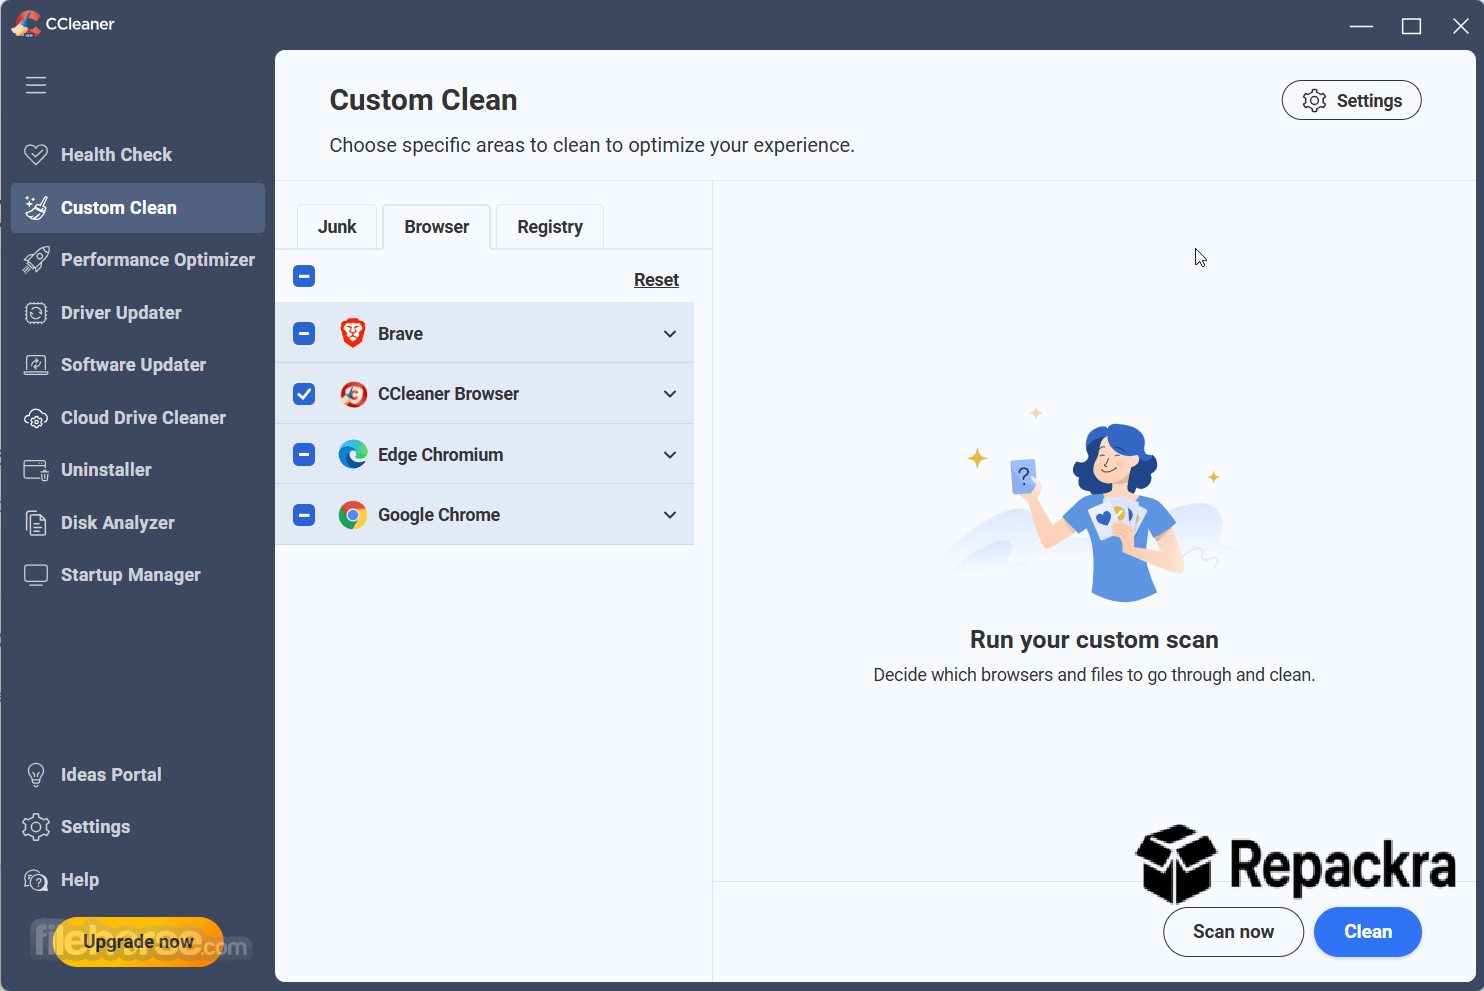Expand the Google Chrome options chevron
The width and height of the screenshot is (1484, 991).
[670, 515]
